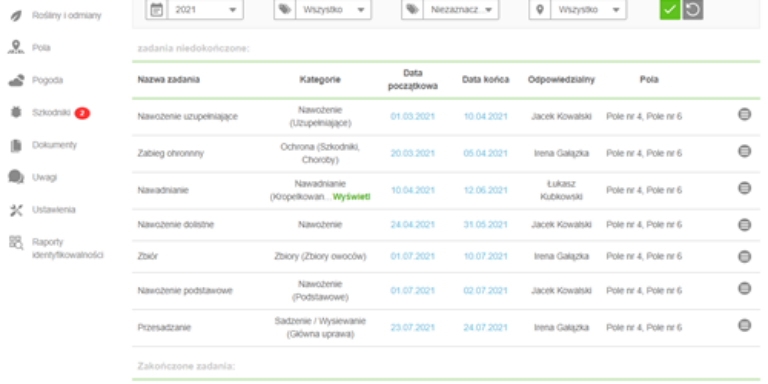Apply filters with green checkmark button

point(670,10)
